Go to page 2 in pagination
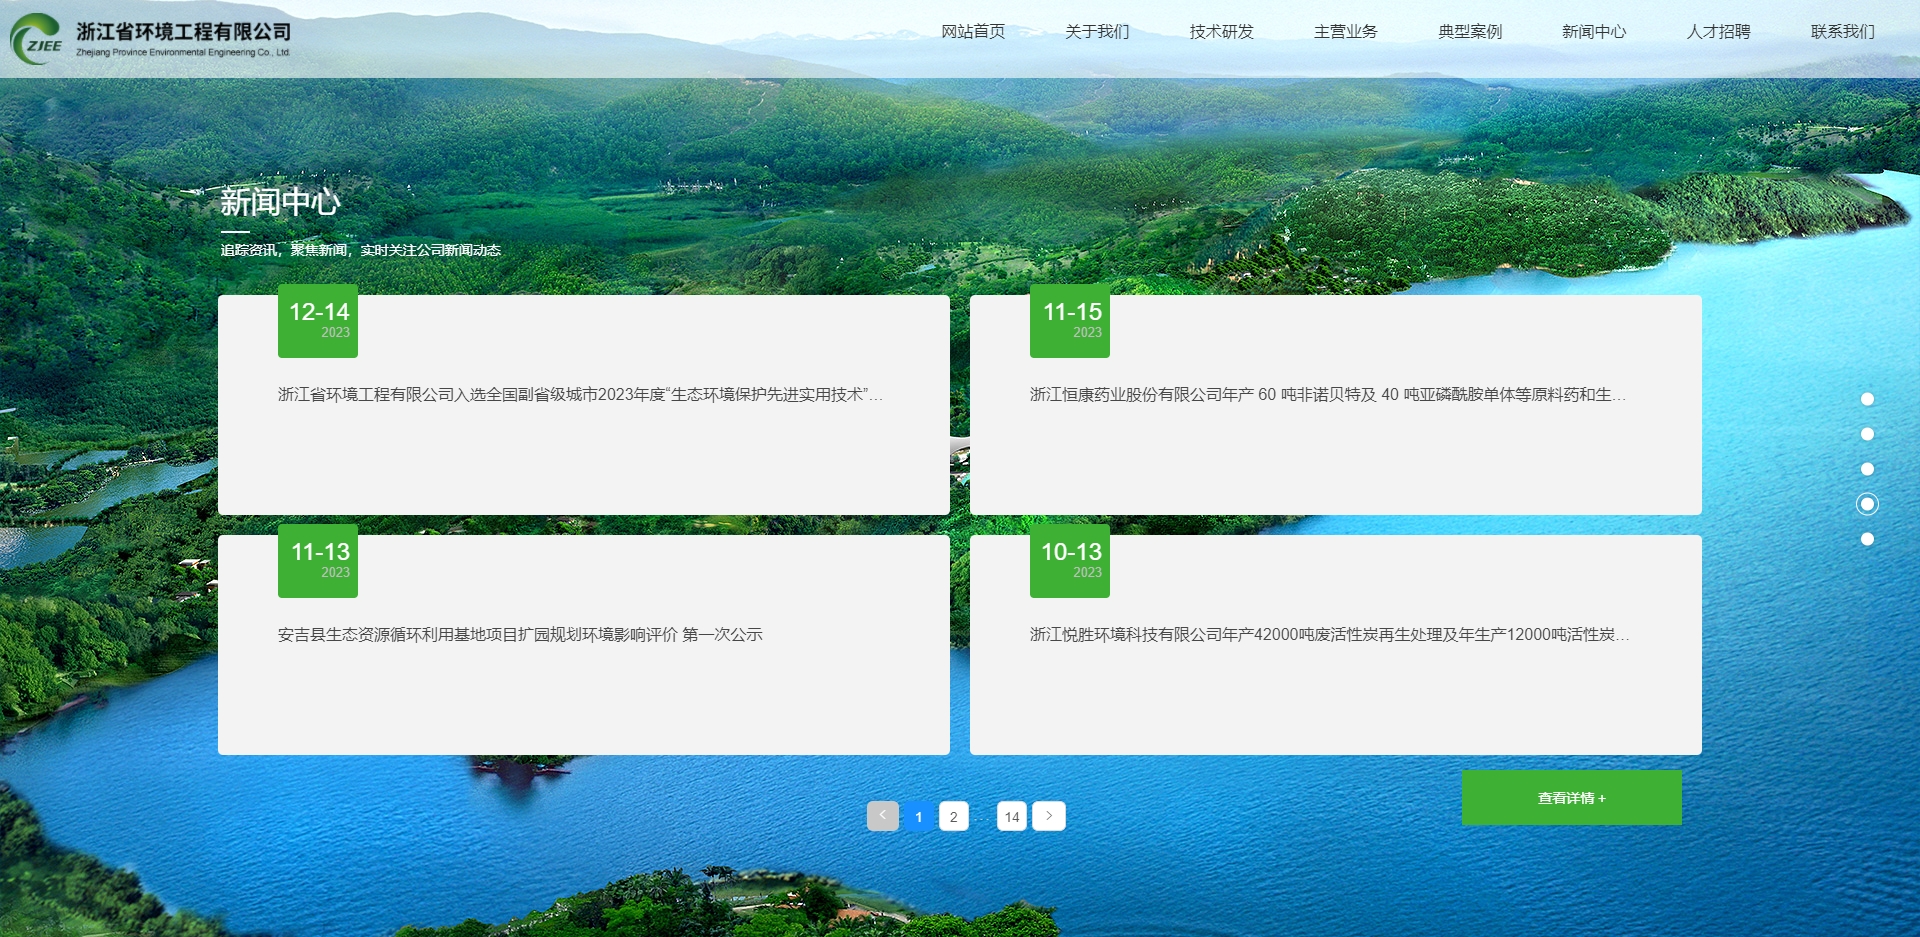Screen dimensions: 1920x937 click(954, 816)
